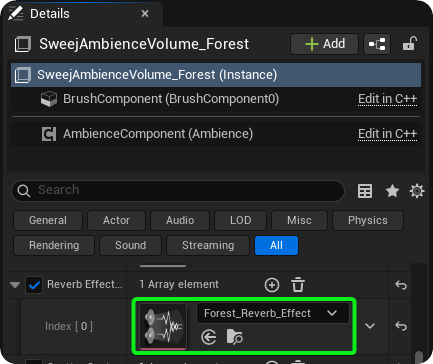Click the BrushComponent cube icon
Image resolution: width=433 pixels, height=364 pixels.
point(49,99)
